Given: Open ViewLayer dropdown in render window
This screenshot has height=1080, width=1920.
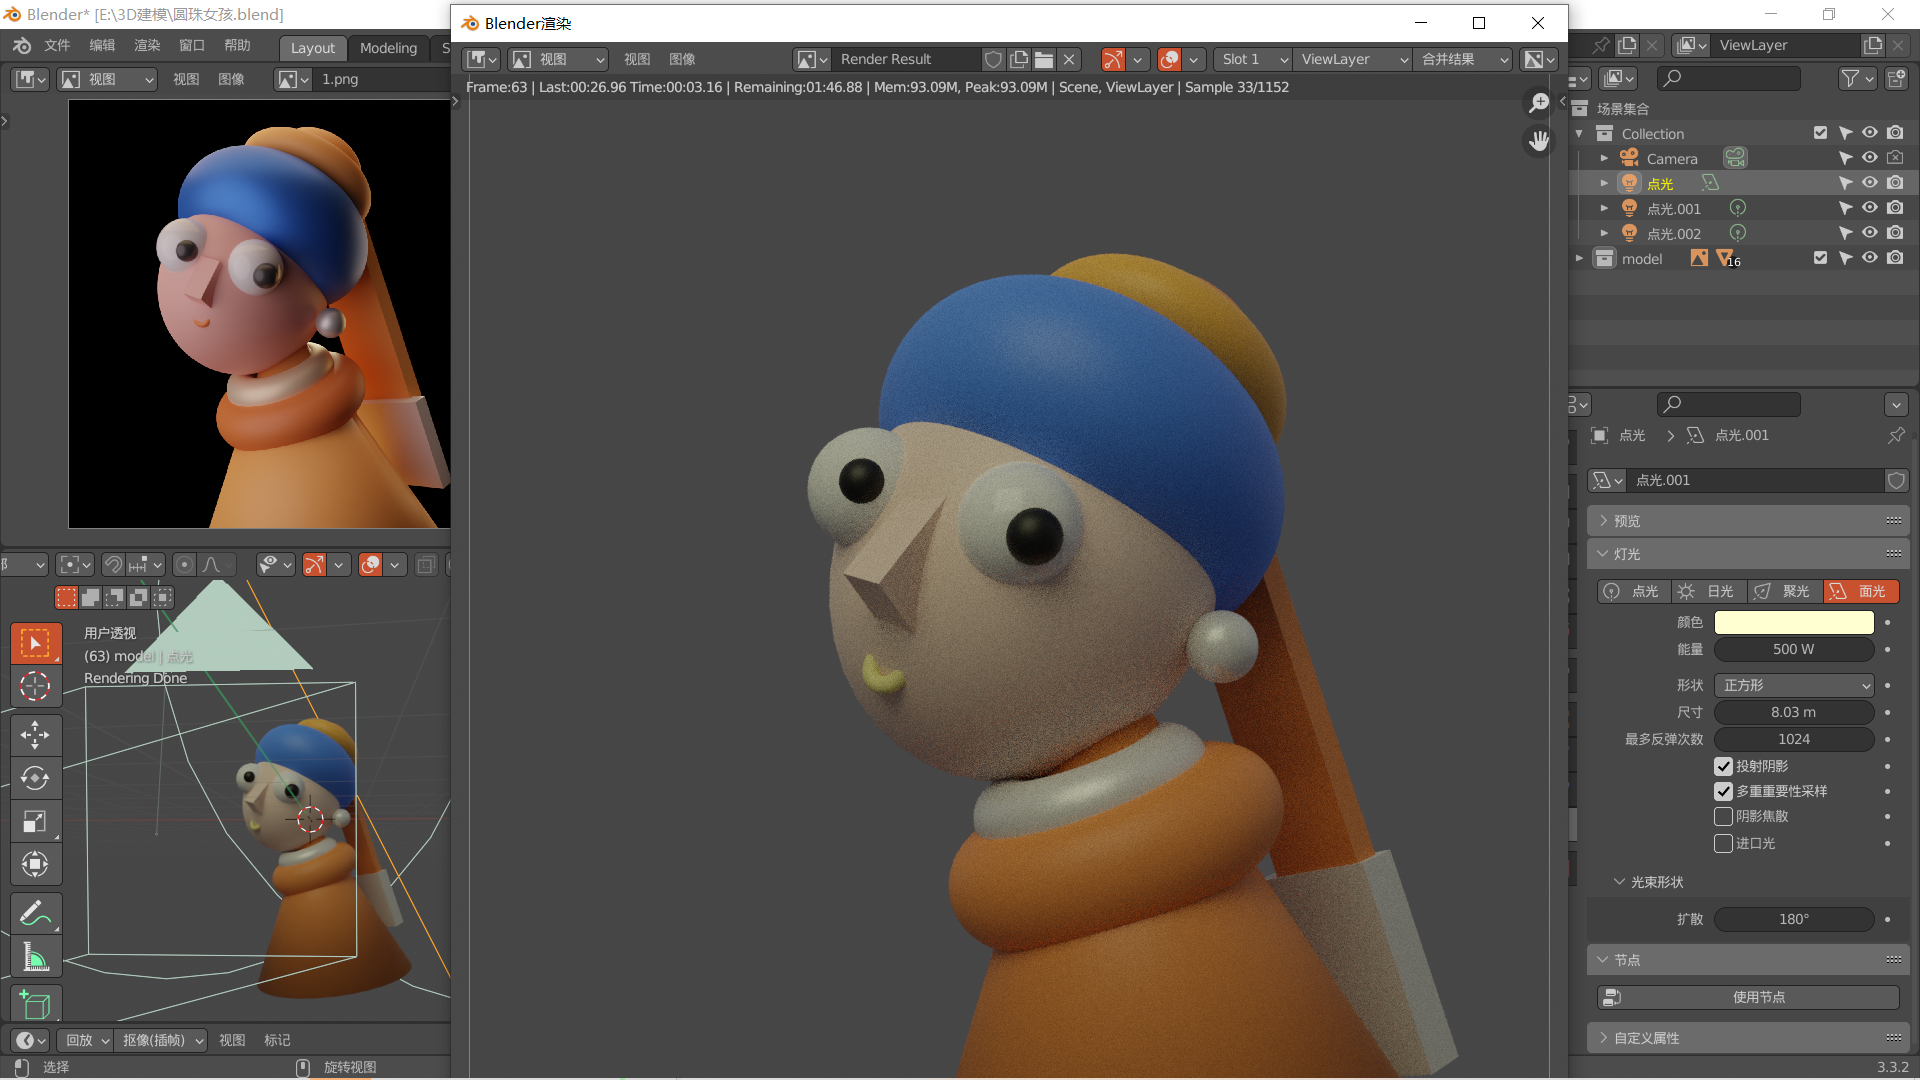Looking at the screenshot, I should tap(1353, 59).
